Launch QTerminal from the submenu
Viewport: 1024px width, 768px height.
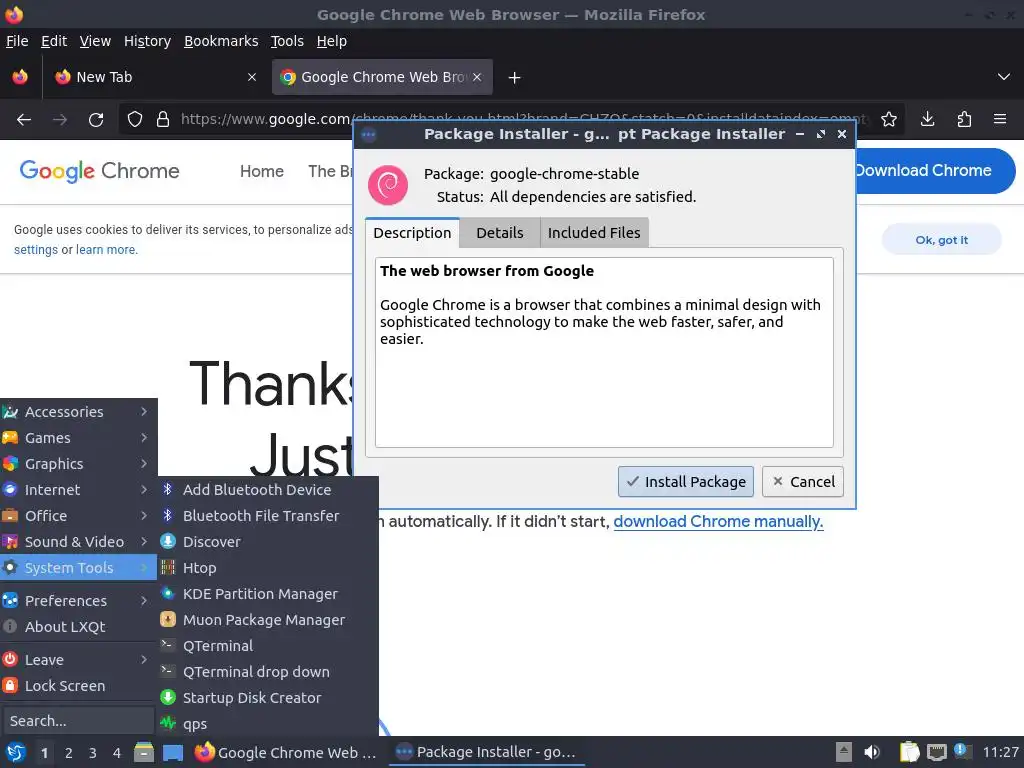[x=268, y=646]
